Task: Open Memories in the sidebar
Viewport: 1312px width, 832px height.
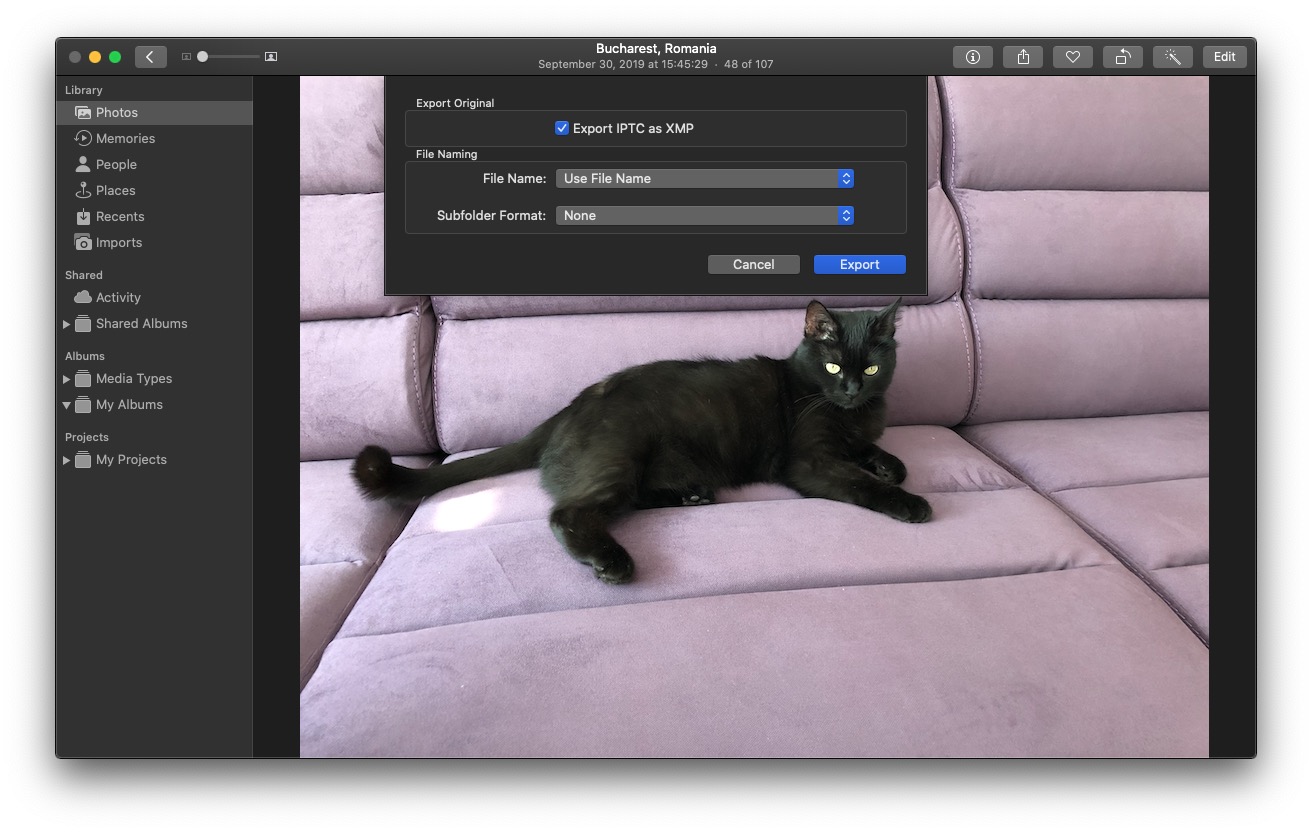Action: coord(125,139)
